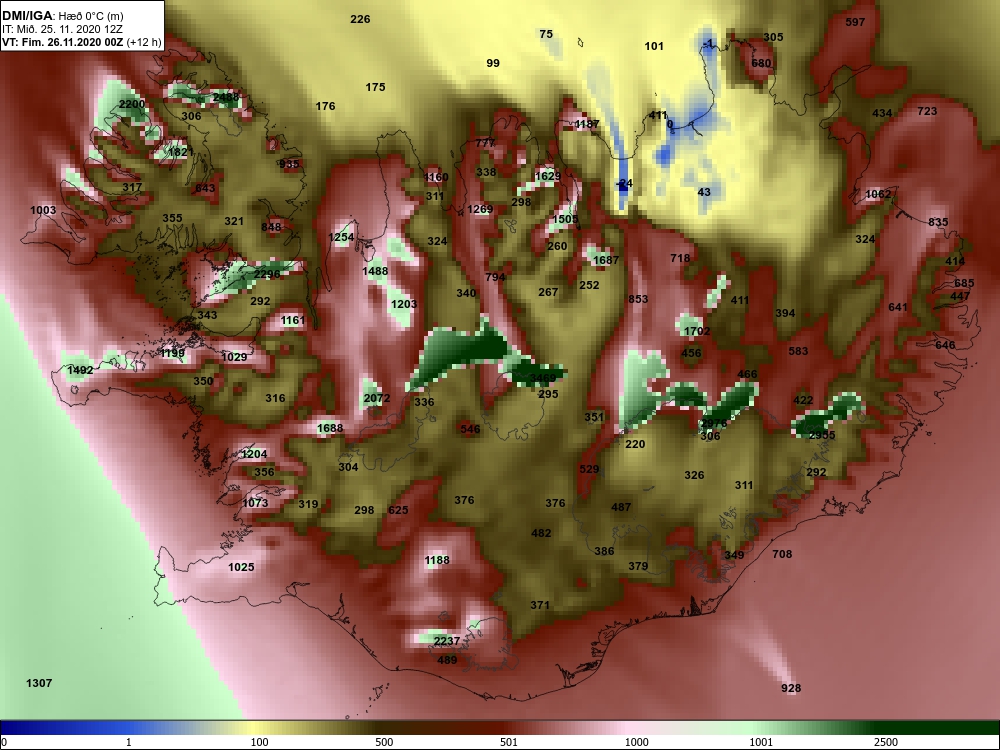Viewport: 1000px width, 750px height.
Task: Click the 625 height label
Action: coord(398,510)
